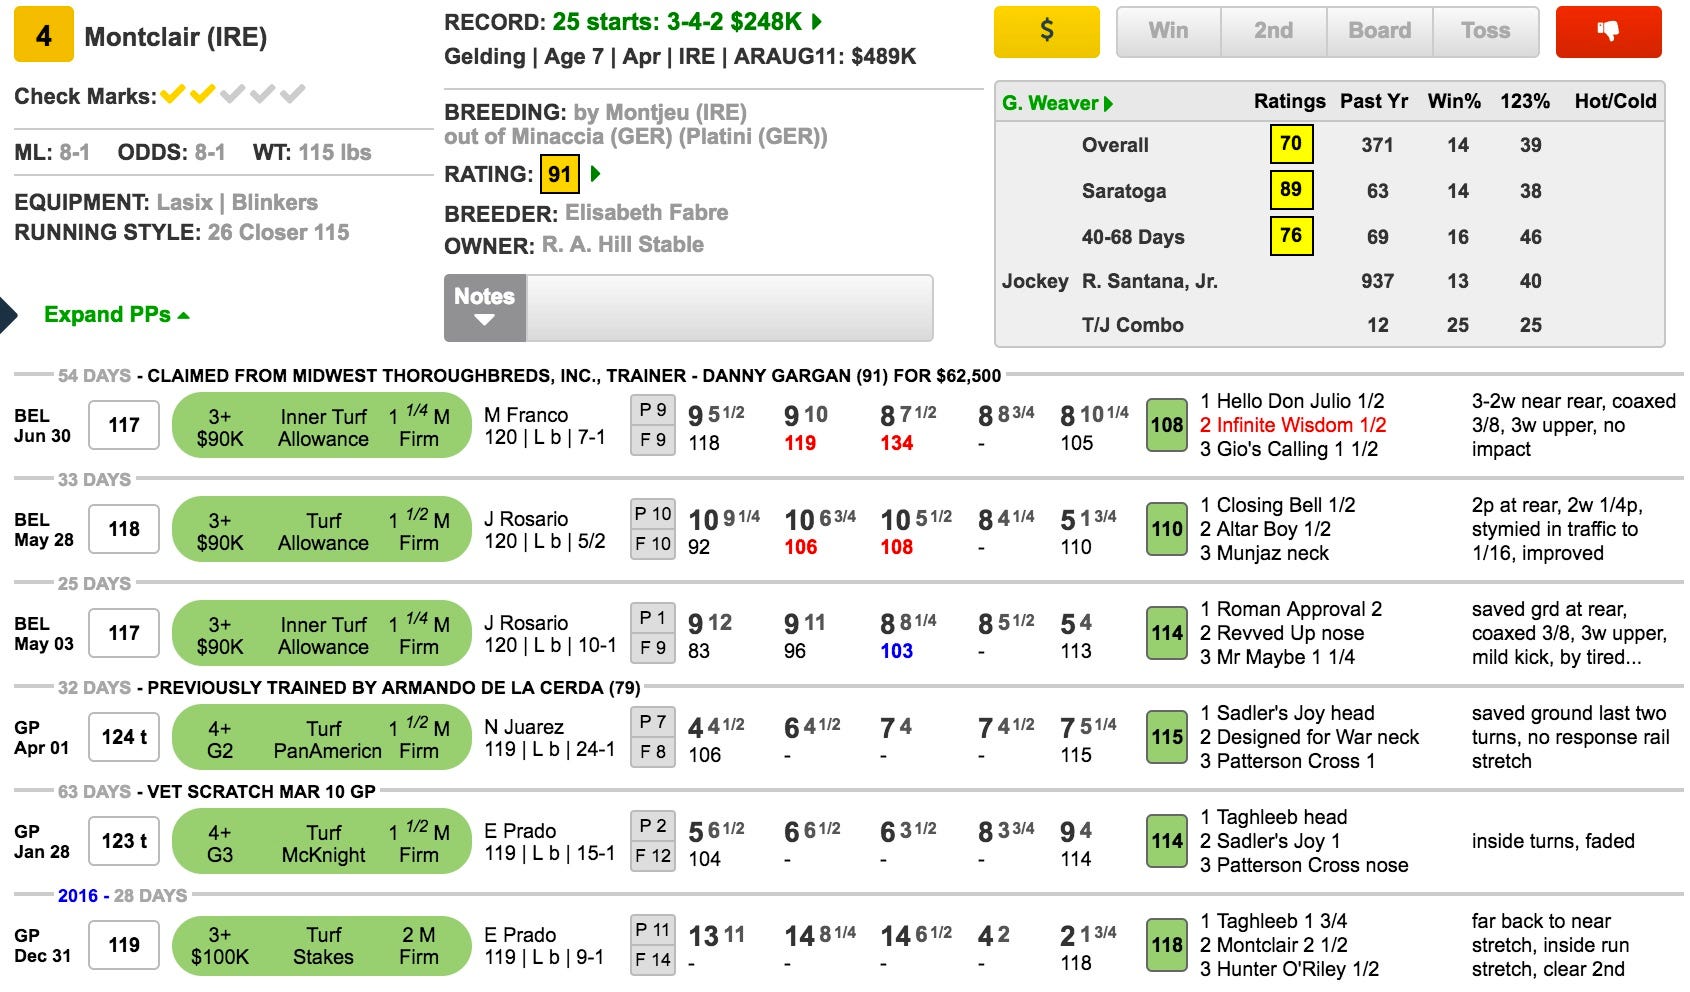1690x992 pixels.
Task: Click the first yellow check mark
Action: coord(173,95)
